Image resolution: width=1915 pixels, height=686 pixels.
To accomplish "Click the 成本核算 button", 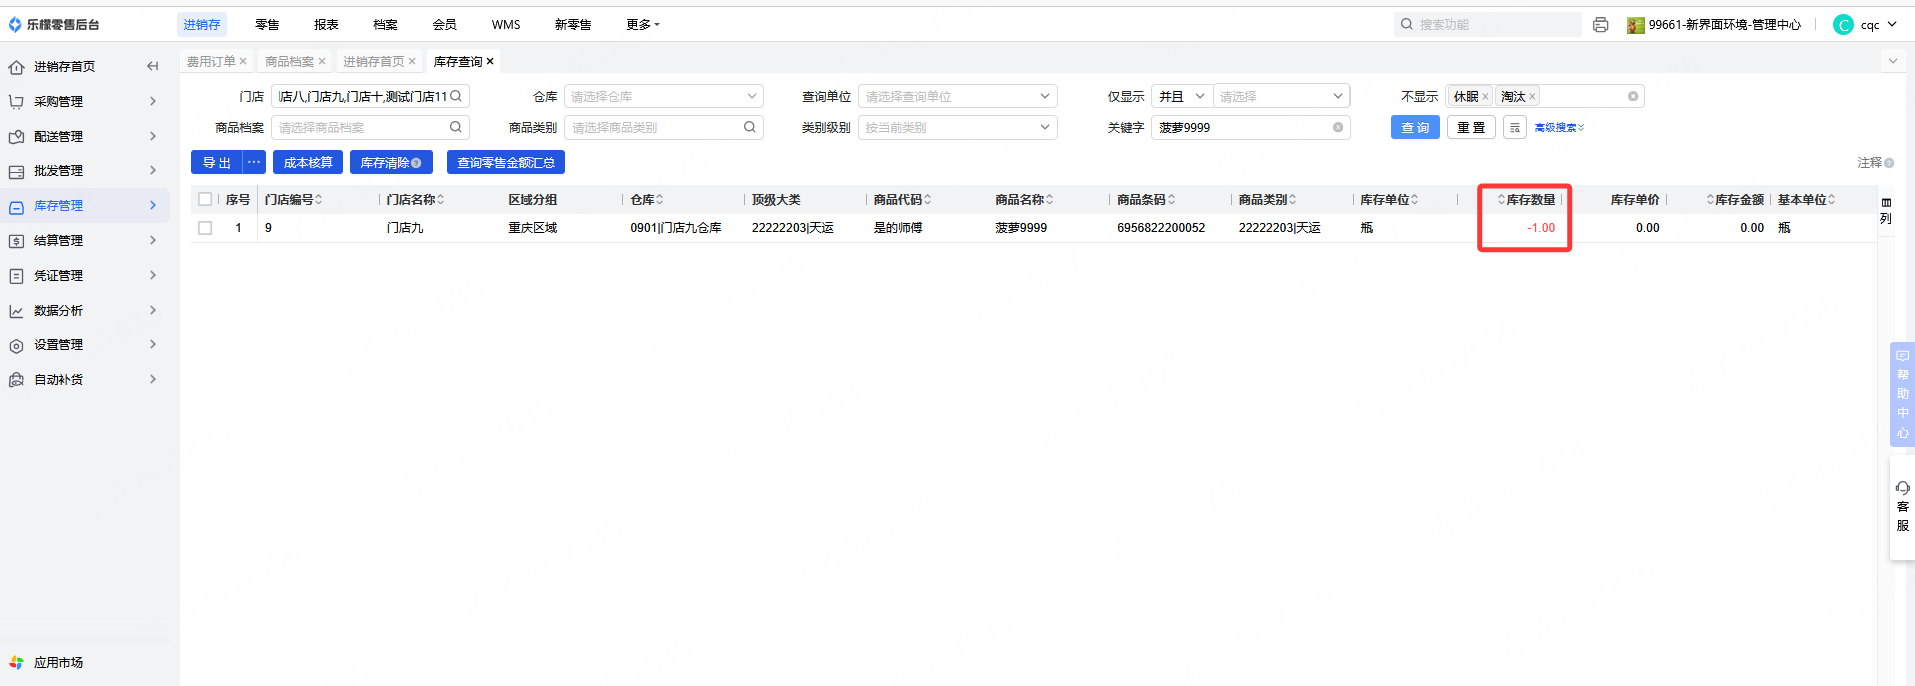I will (x=308, y=162).
